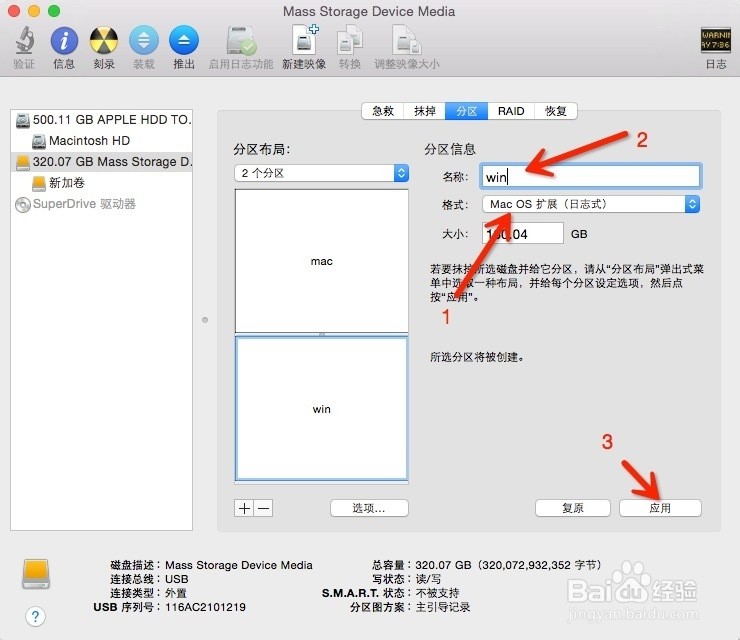Click the New Image (新建映像) icon

click(304, 41)
